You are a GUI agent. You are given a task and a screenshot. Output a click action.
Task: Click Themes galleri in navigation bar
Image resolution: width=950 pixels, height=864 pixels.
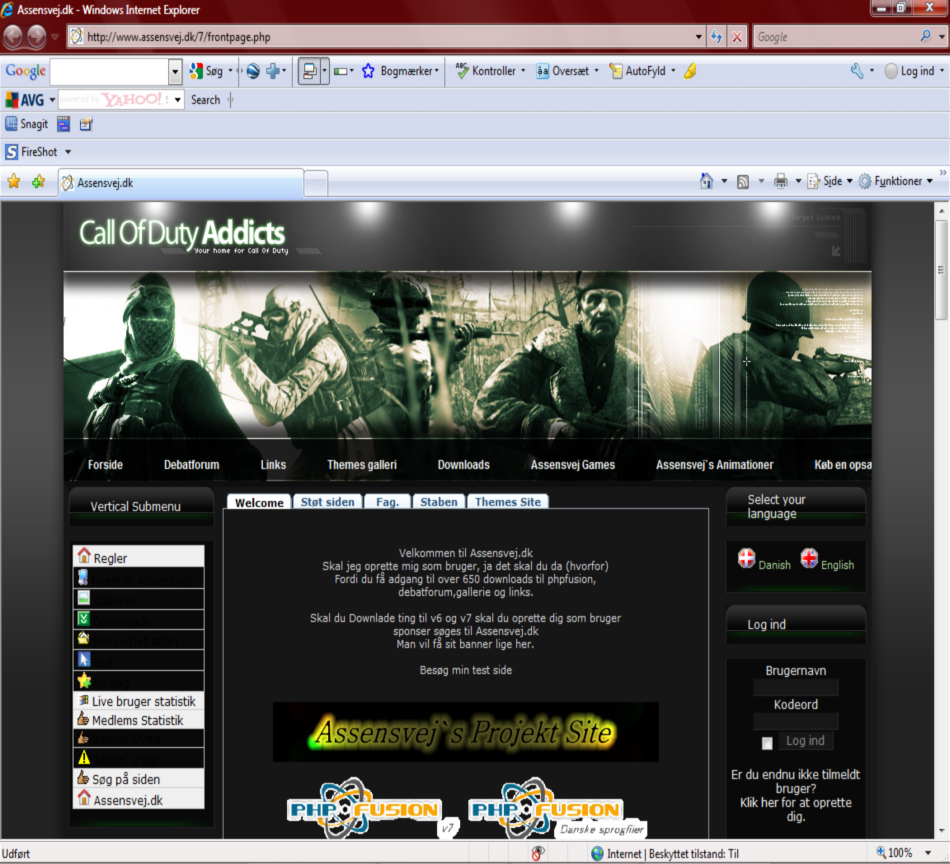362,465
